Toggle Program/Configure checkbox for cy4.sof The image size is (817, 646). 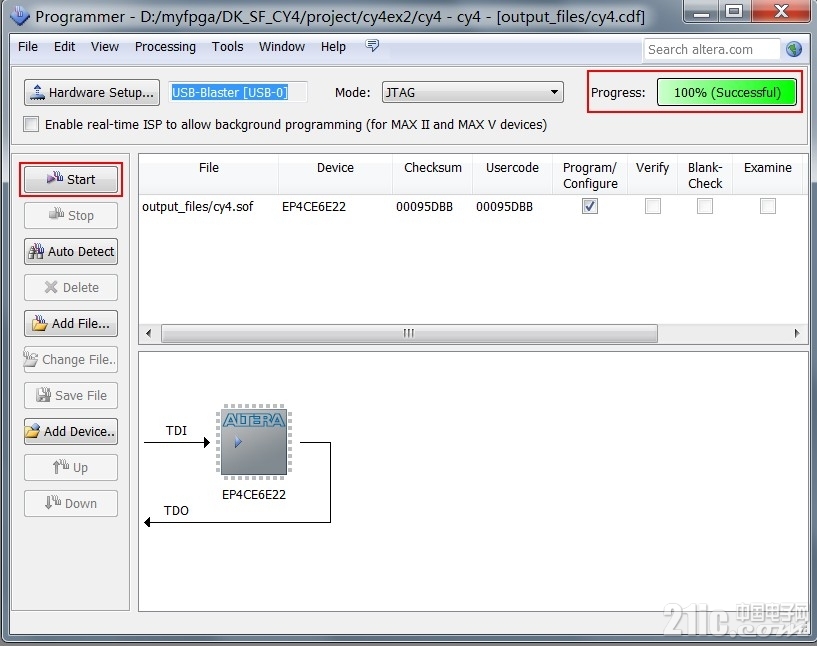(x=590, y=206)
